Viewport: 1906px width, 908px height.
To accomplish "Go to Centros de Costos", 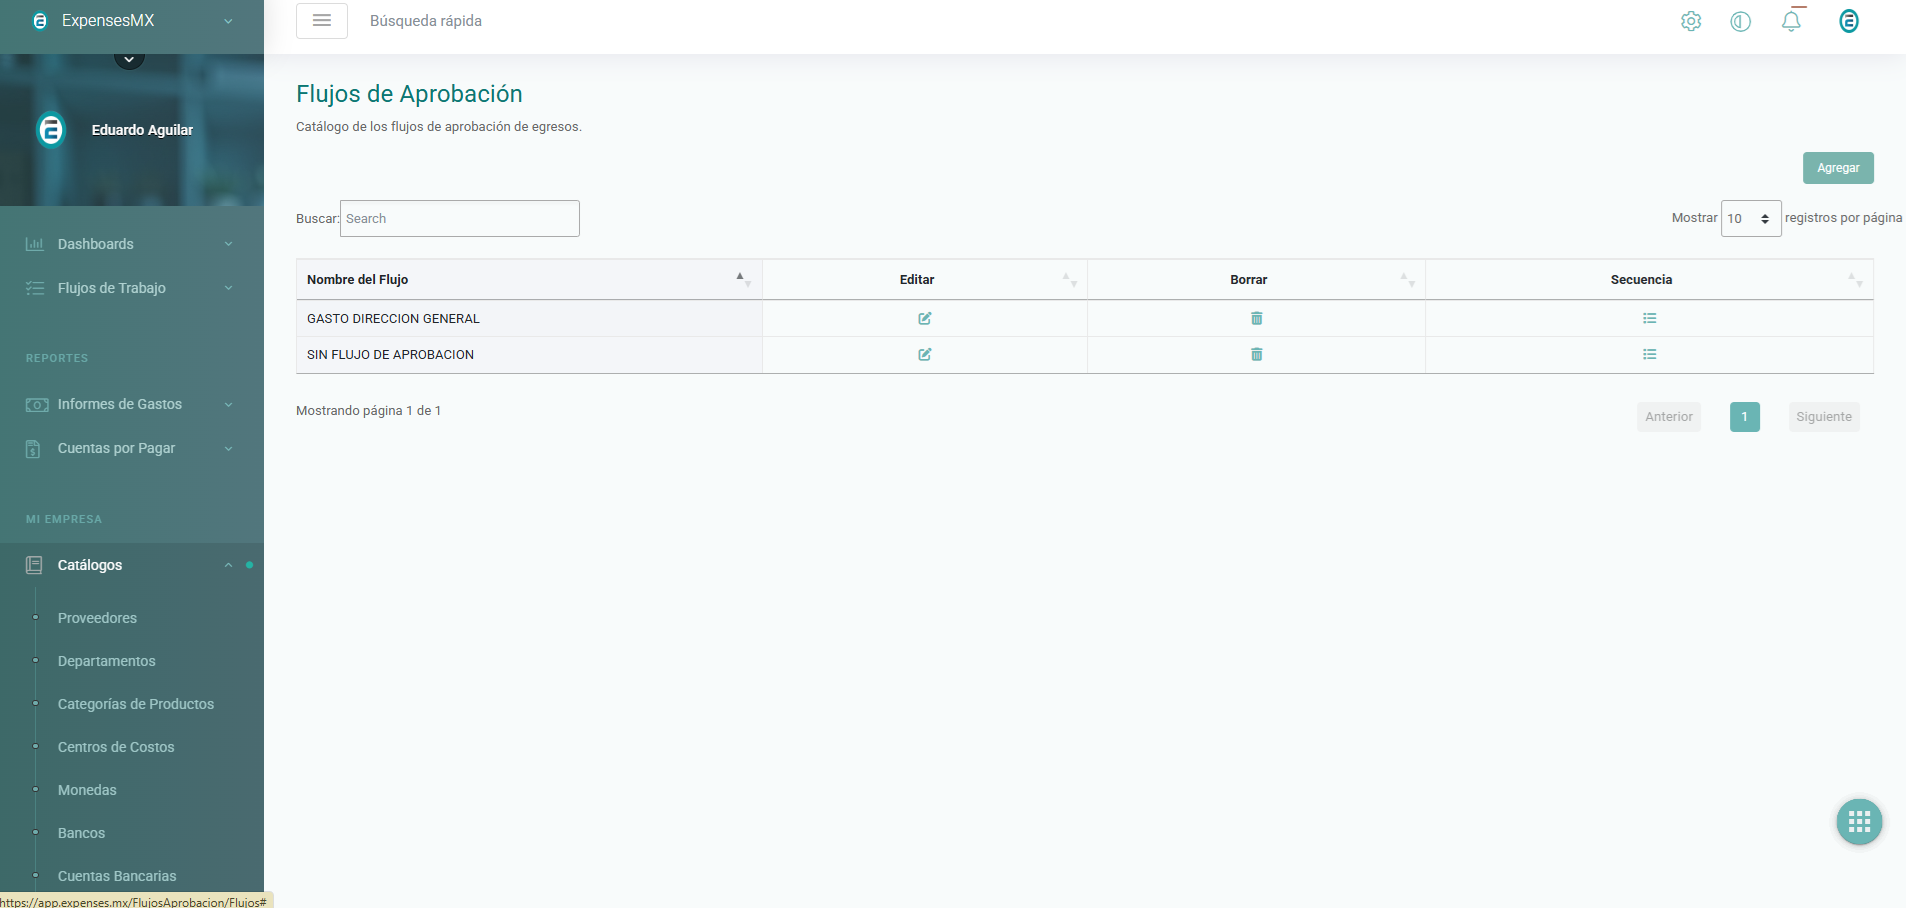I will (x=116, y=747).
